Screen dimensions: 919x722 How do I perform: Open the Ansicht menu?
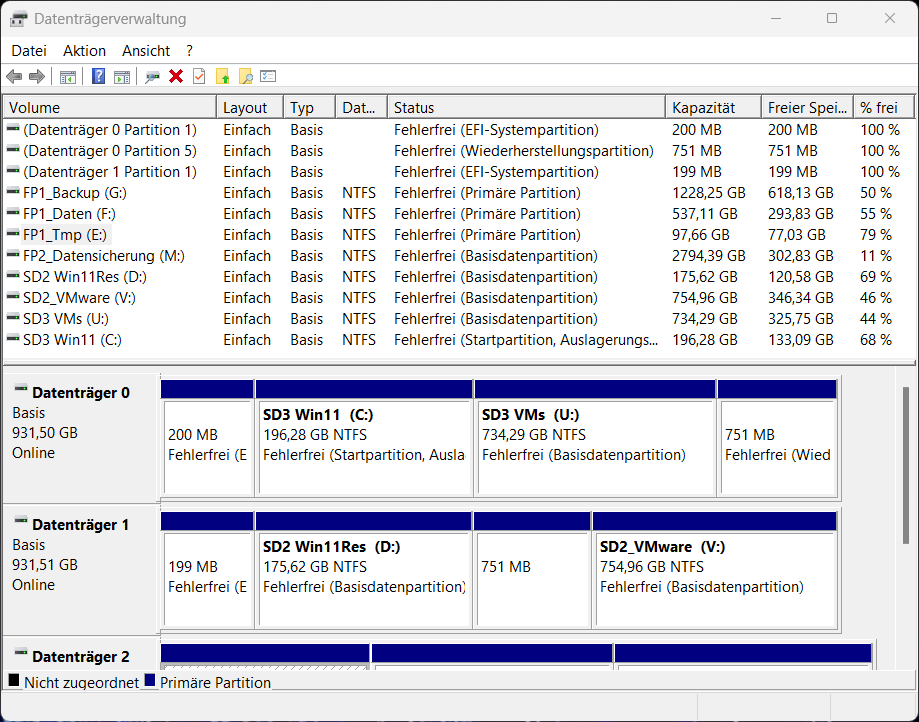[145, 50]
